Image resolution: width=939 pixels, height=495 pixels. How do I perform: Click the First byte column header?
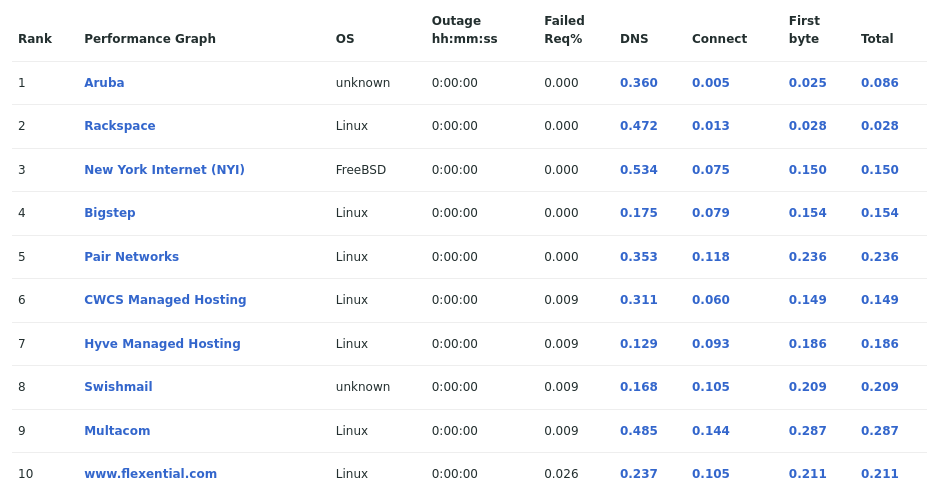(x=804, y=30)
